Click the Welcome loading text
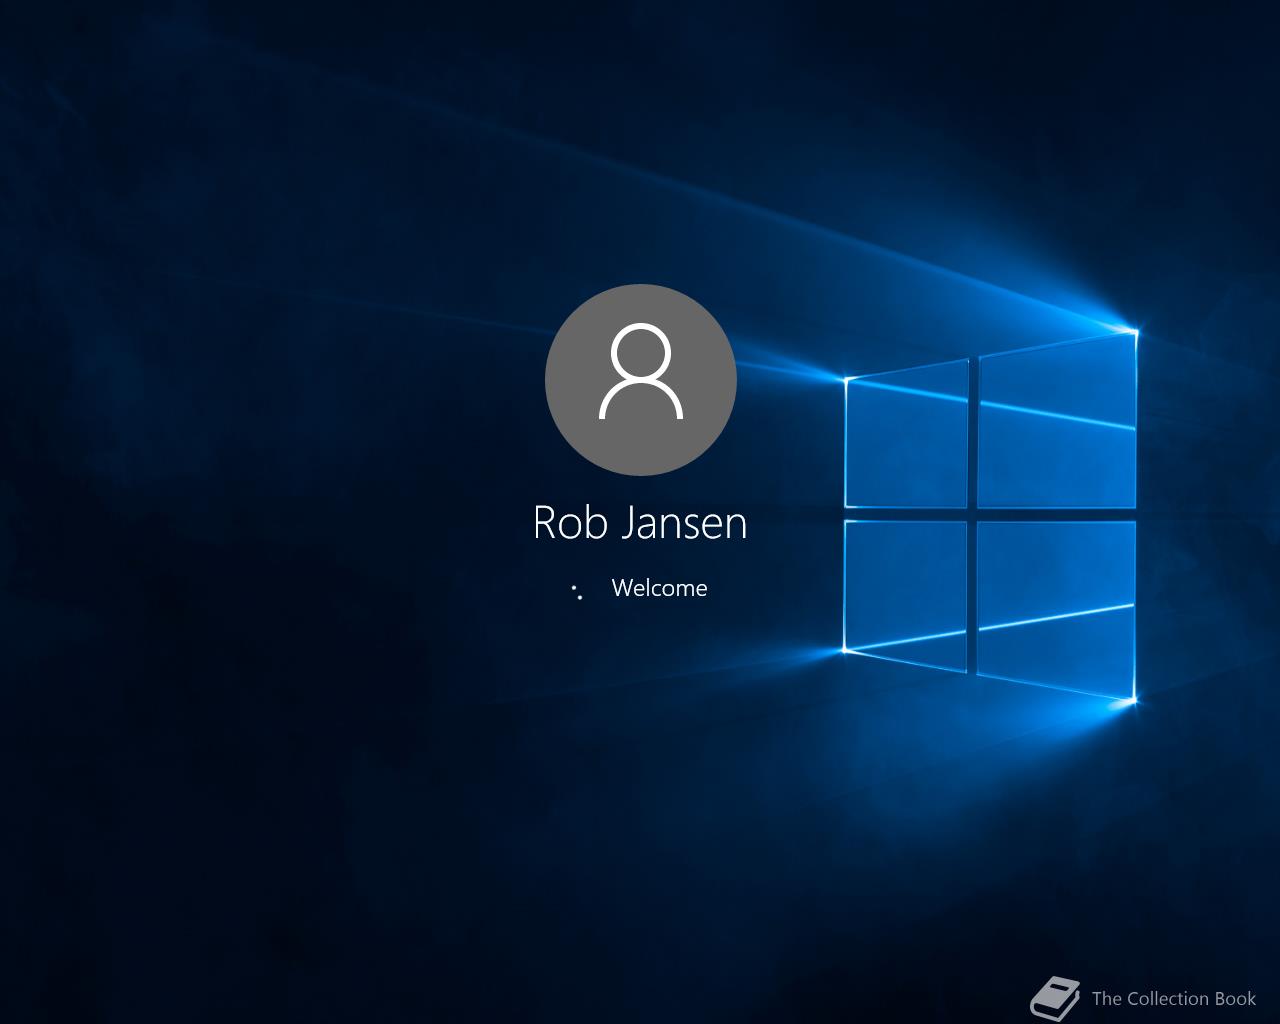1280x1024 pixels. click(x=659, y=588)
